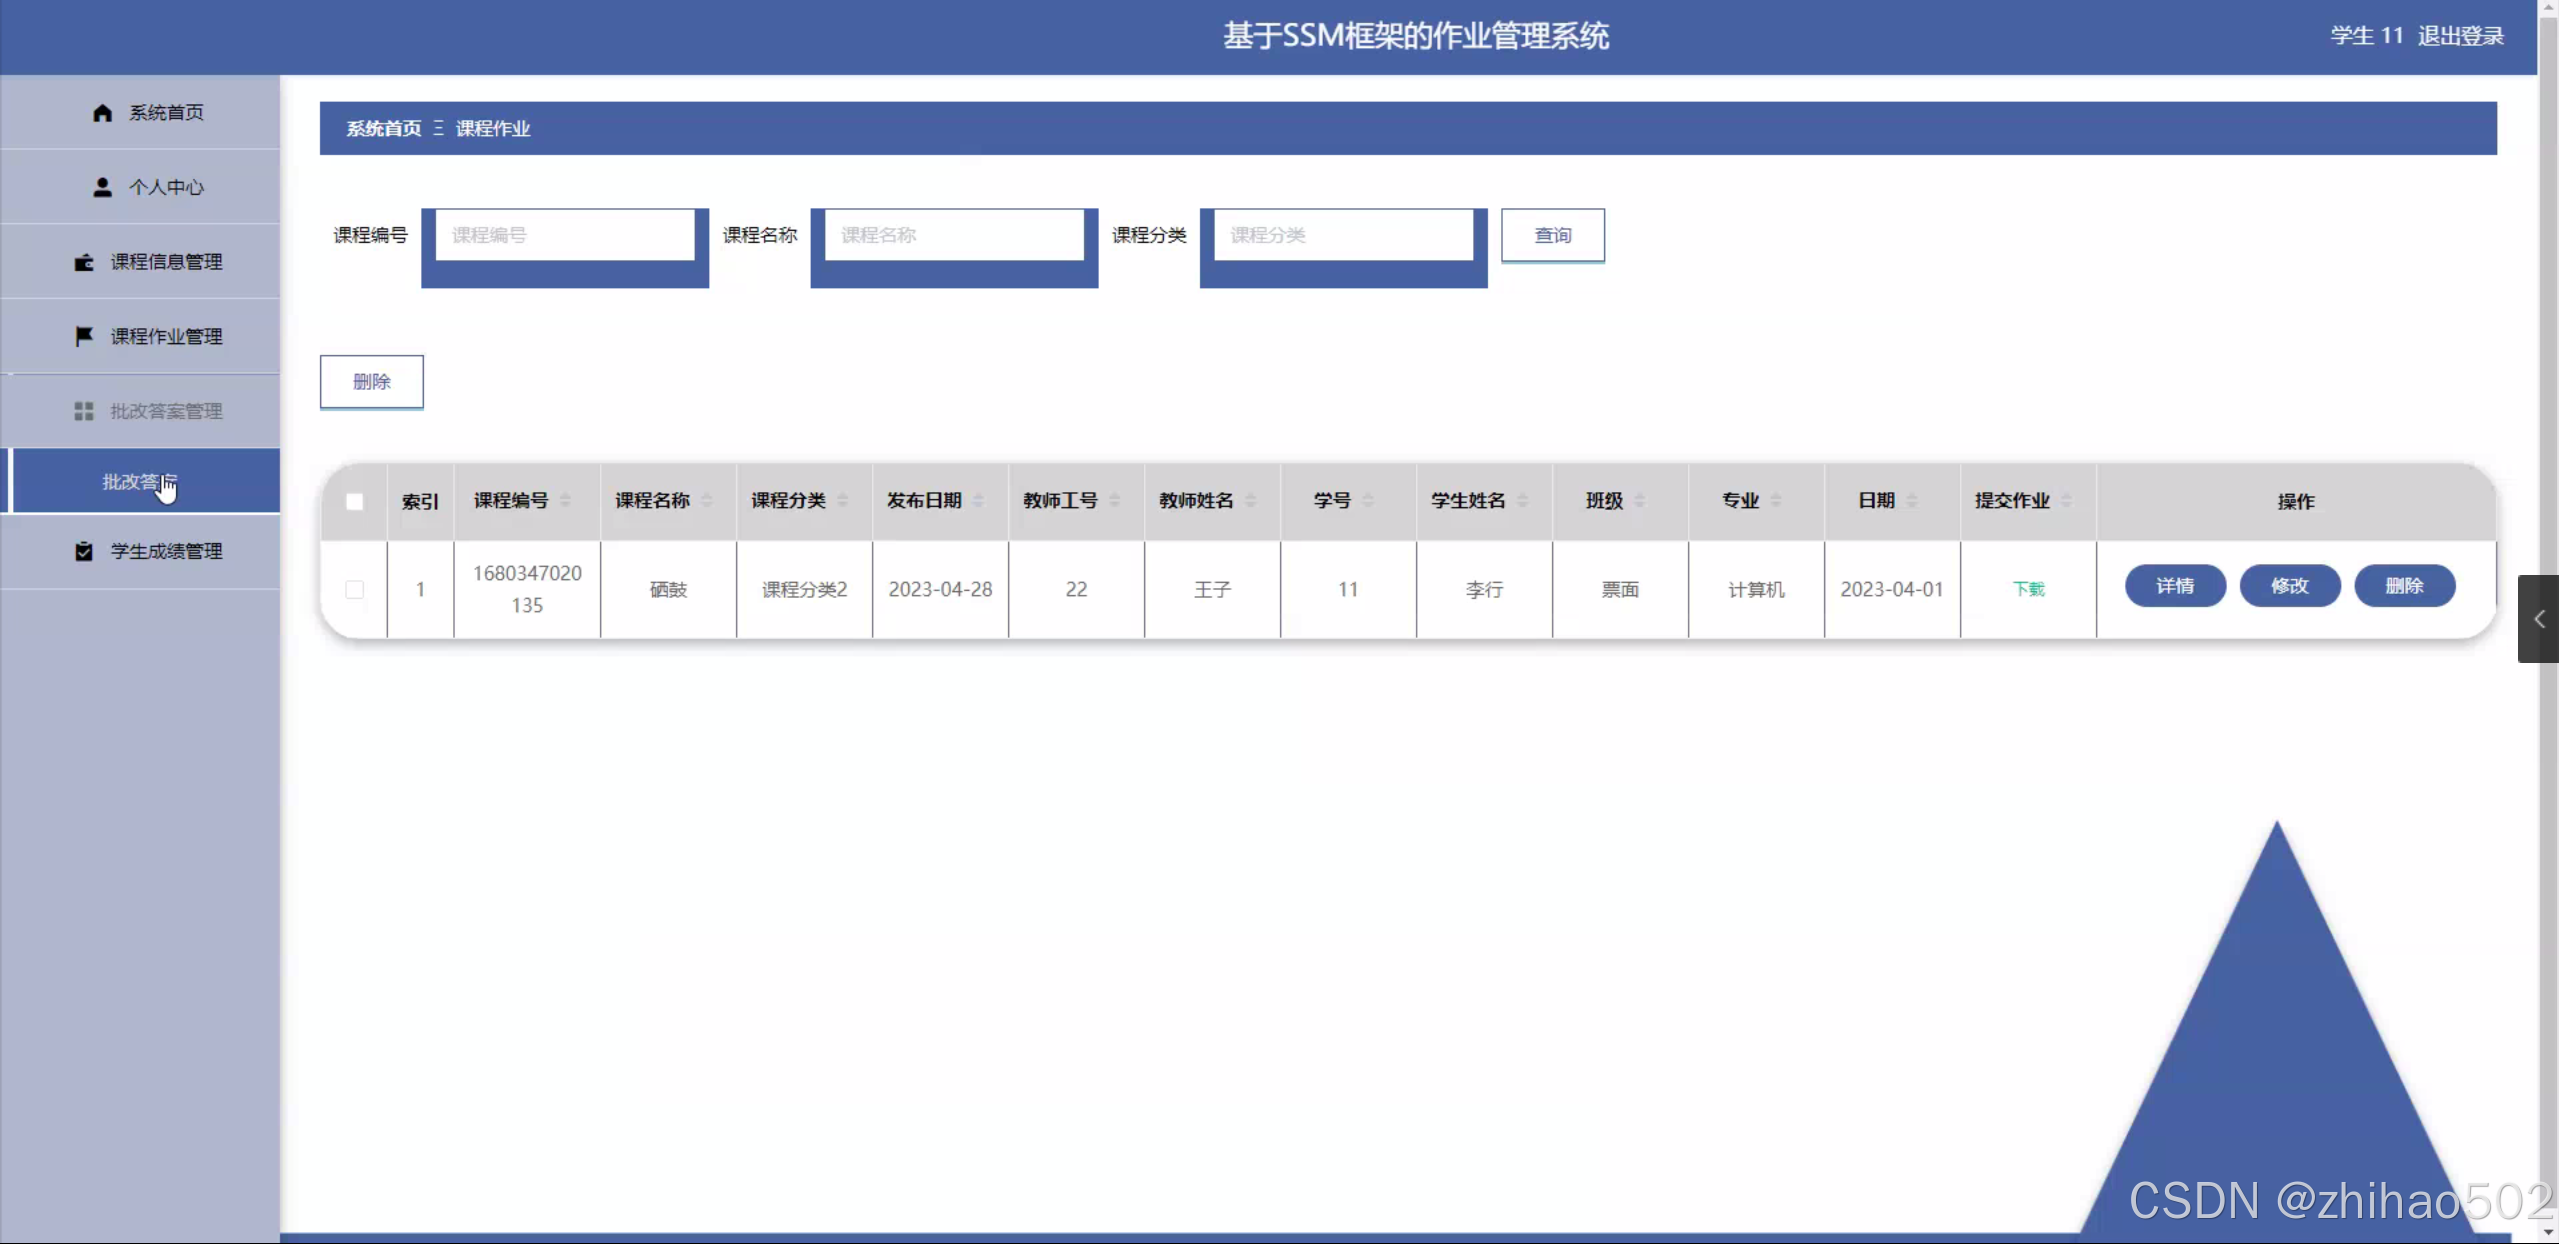Image resolution: width=2559 pixels, height=1244 pixels.
Task: Click the 下载 link in 提交作业 column
Action: click(x=2028, y=589)
